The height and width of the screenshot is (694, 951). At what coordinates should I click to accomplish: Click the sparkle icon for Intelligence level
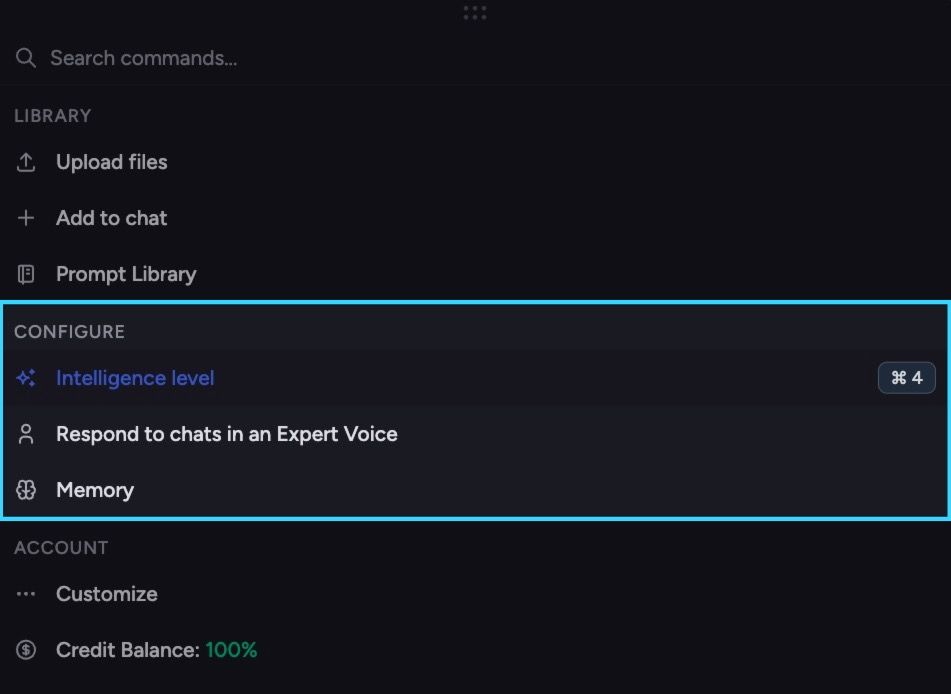point(25,378)
